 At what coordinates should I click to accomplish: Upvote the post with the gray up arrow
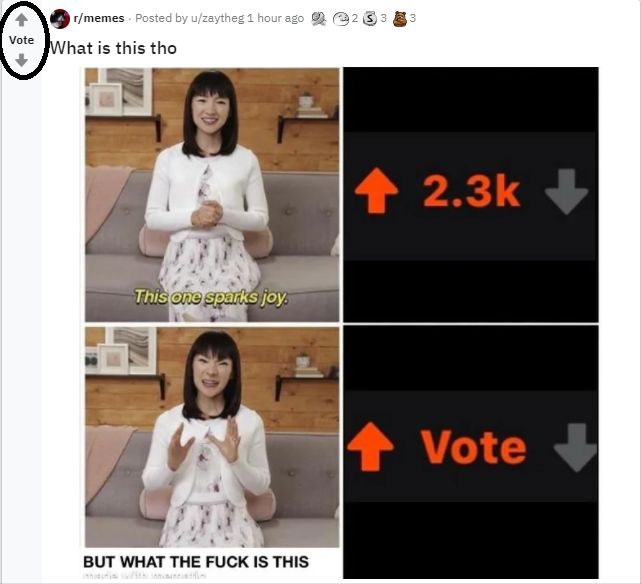point(22,20)
